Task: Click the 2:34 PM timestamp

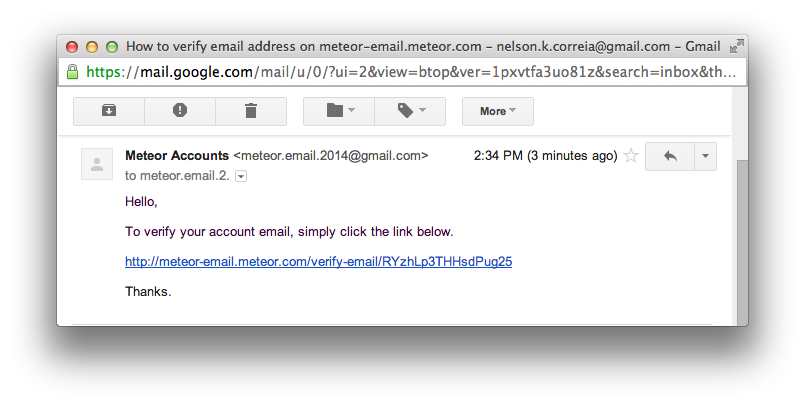Action: [498, 156]
